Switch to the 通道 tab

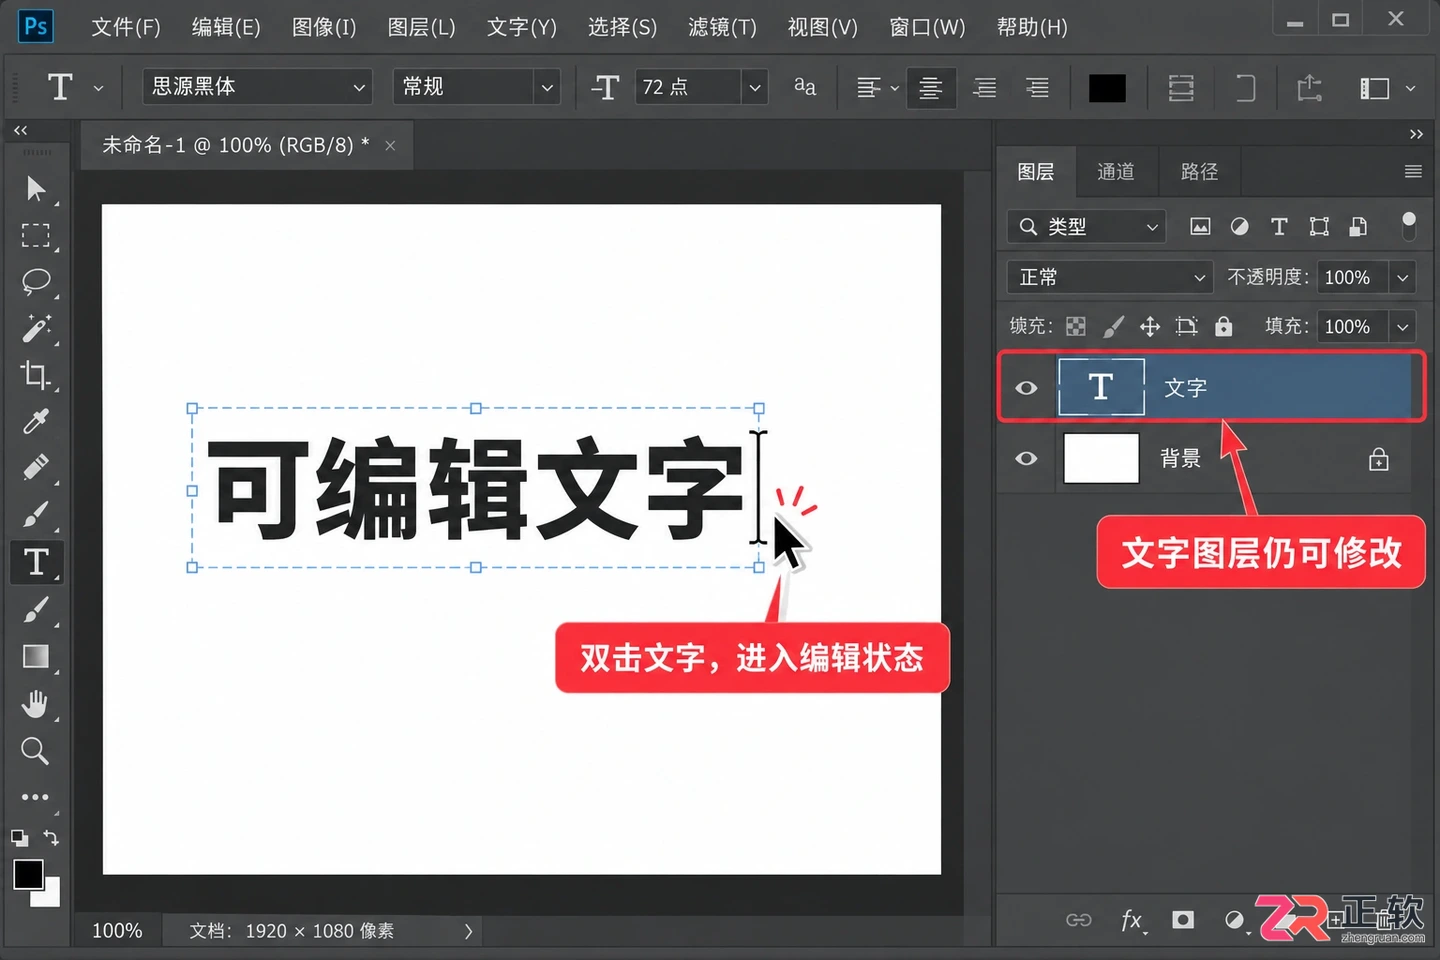point(1116,172)
